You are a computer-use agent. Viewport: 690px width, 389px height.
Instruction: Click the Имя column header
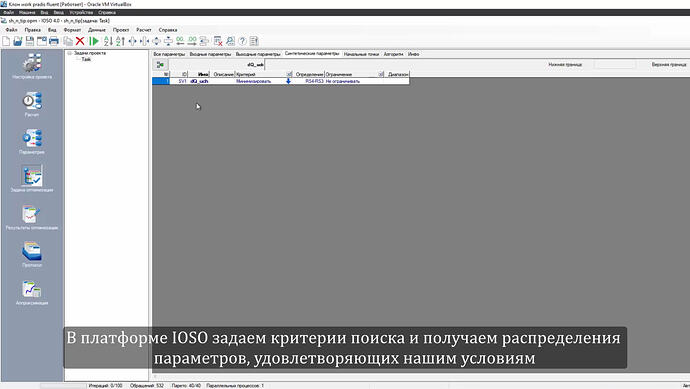[199, 74]
